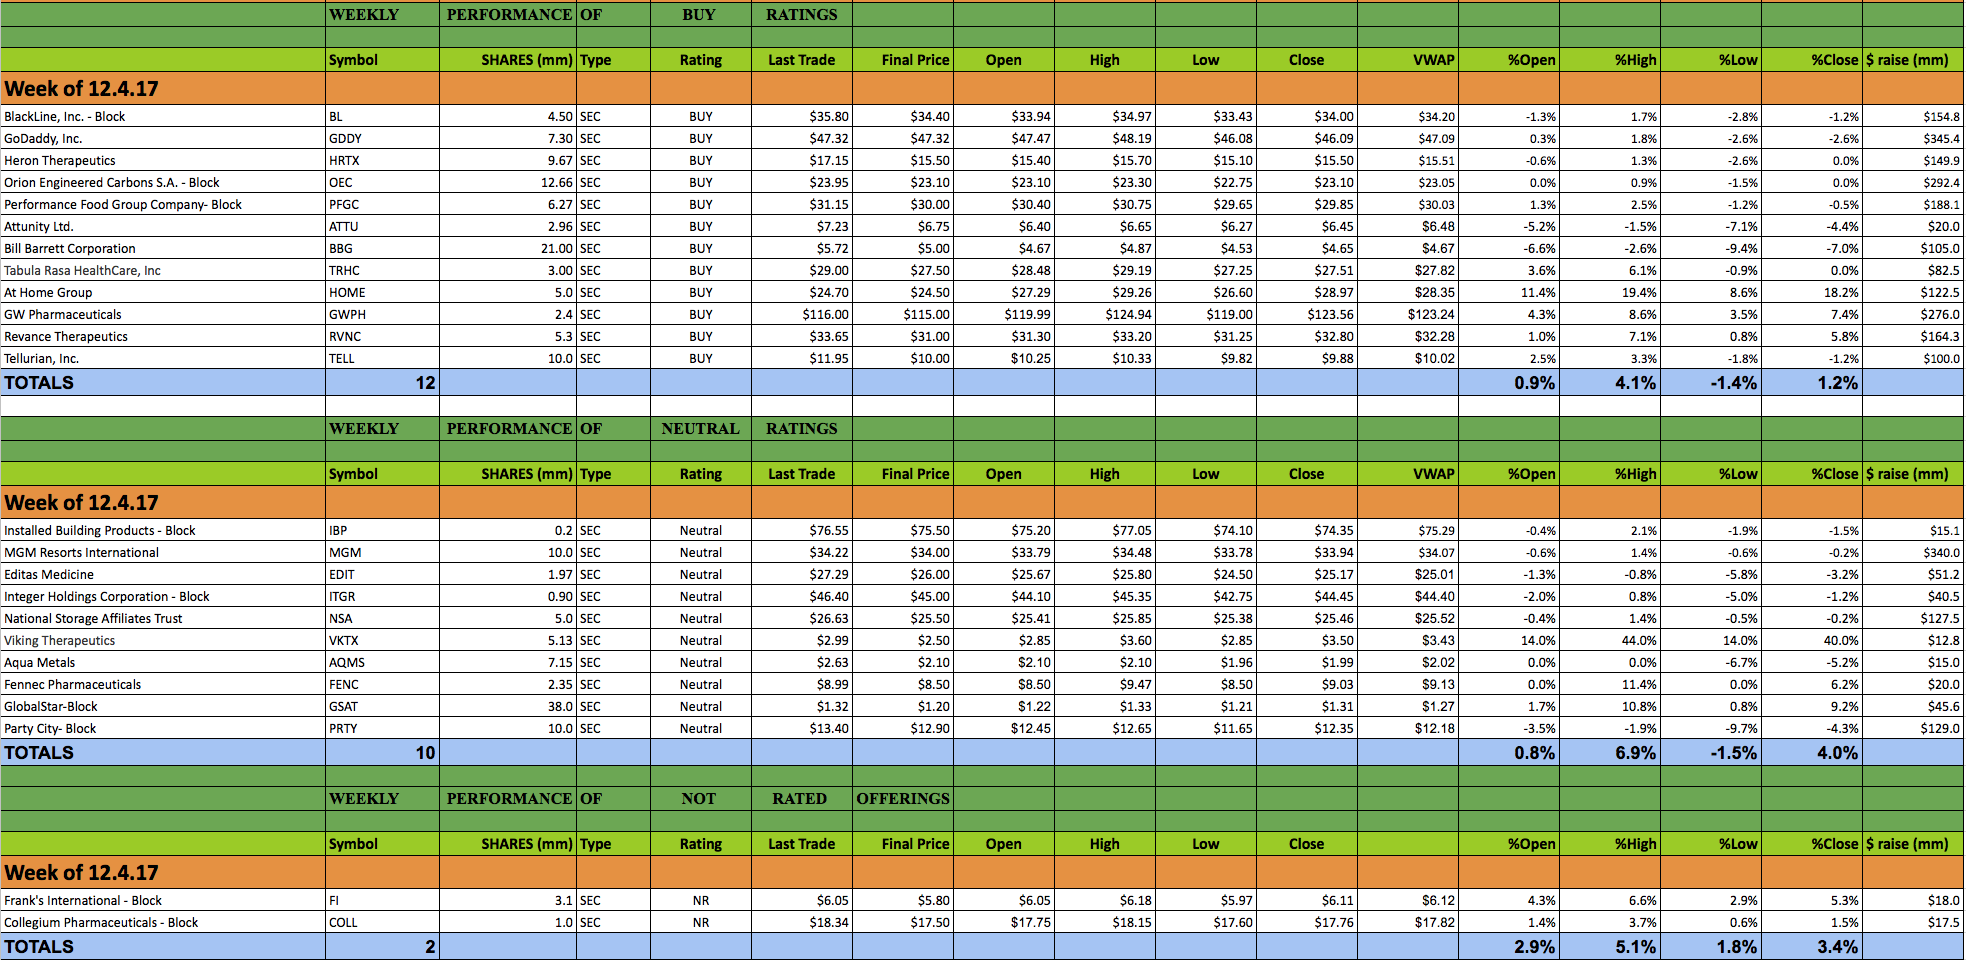The image size is (1966, 960).
Task: Click Attunity Ltd. %Open value -5.2%
Action: click(x=1508, y=226)
